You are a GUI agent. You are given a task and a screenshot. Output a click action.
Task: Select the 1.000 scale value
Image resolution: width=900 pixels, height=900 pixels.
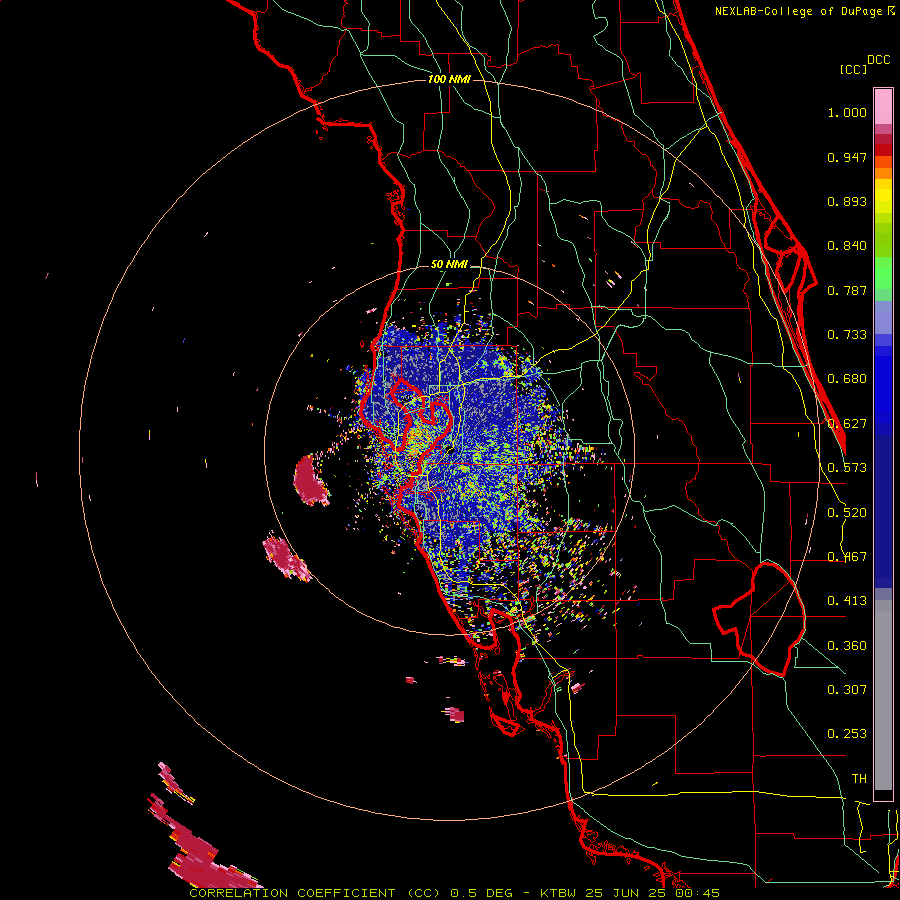847,112
